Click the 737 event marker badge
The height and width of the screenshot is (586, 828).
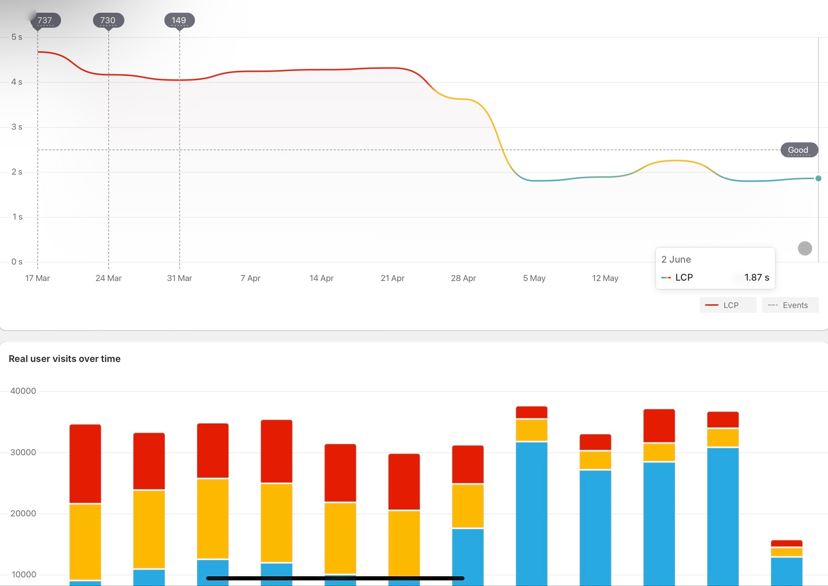tap(42, 19)
